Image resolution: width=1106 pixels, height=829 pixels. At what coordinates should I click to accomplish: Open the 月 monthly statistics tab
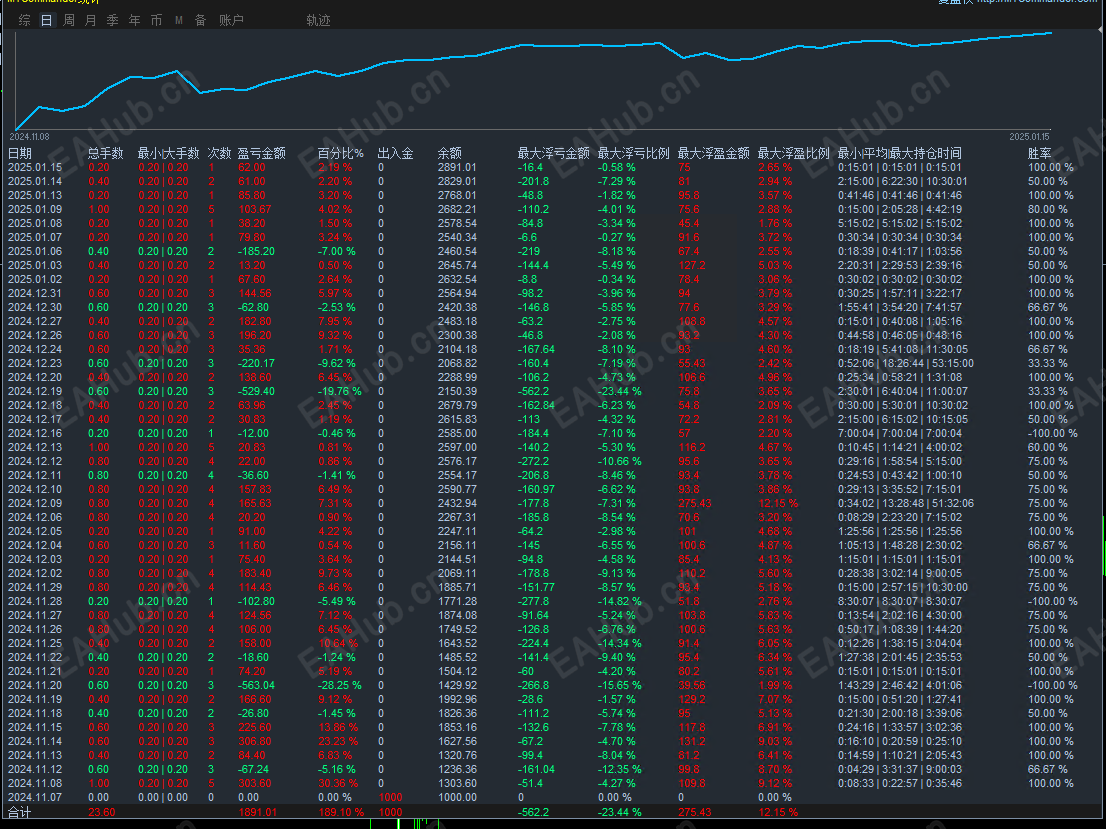90,20
